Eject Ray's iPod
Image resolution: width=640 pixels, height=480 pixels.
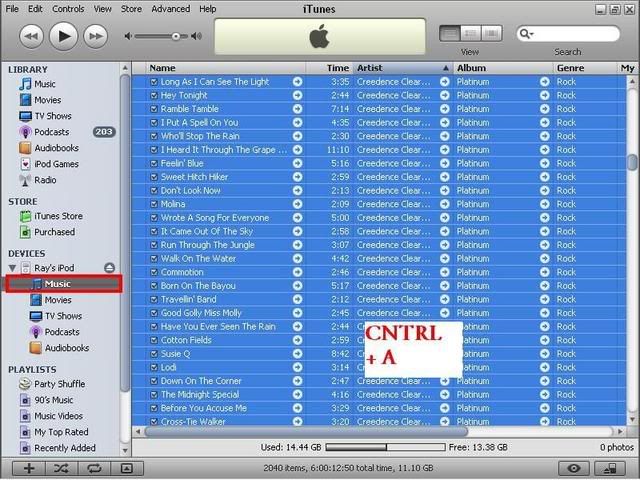[x=109, y=268]
